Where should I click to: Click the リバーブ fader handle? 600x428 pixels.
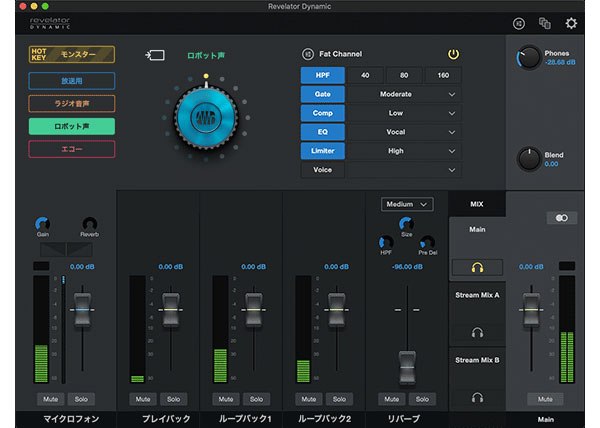point(407,367)
